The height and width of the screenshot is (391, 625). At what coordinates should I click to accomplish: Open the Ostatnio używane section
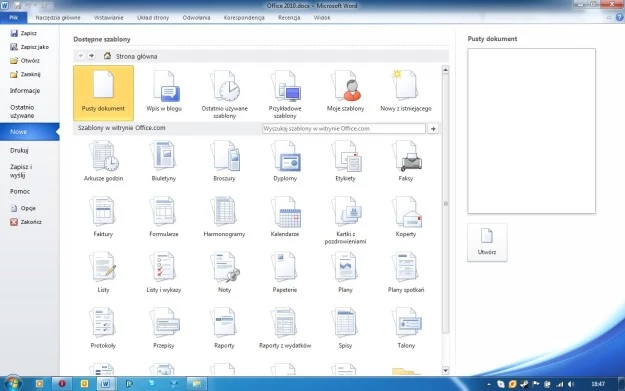pos(22,111)
